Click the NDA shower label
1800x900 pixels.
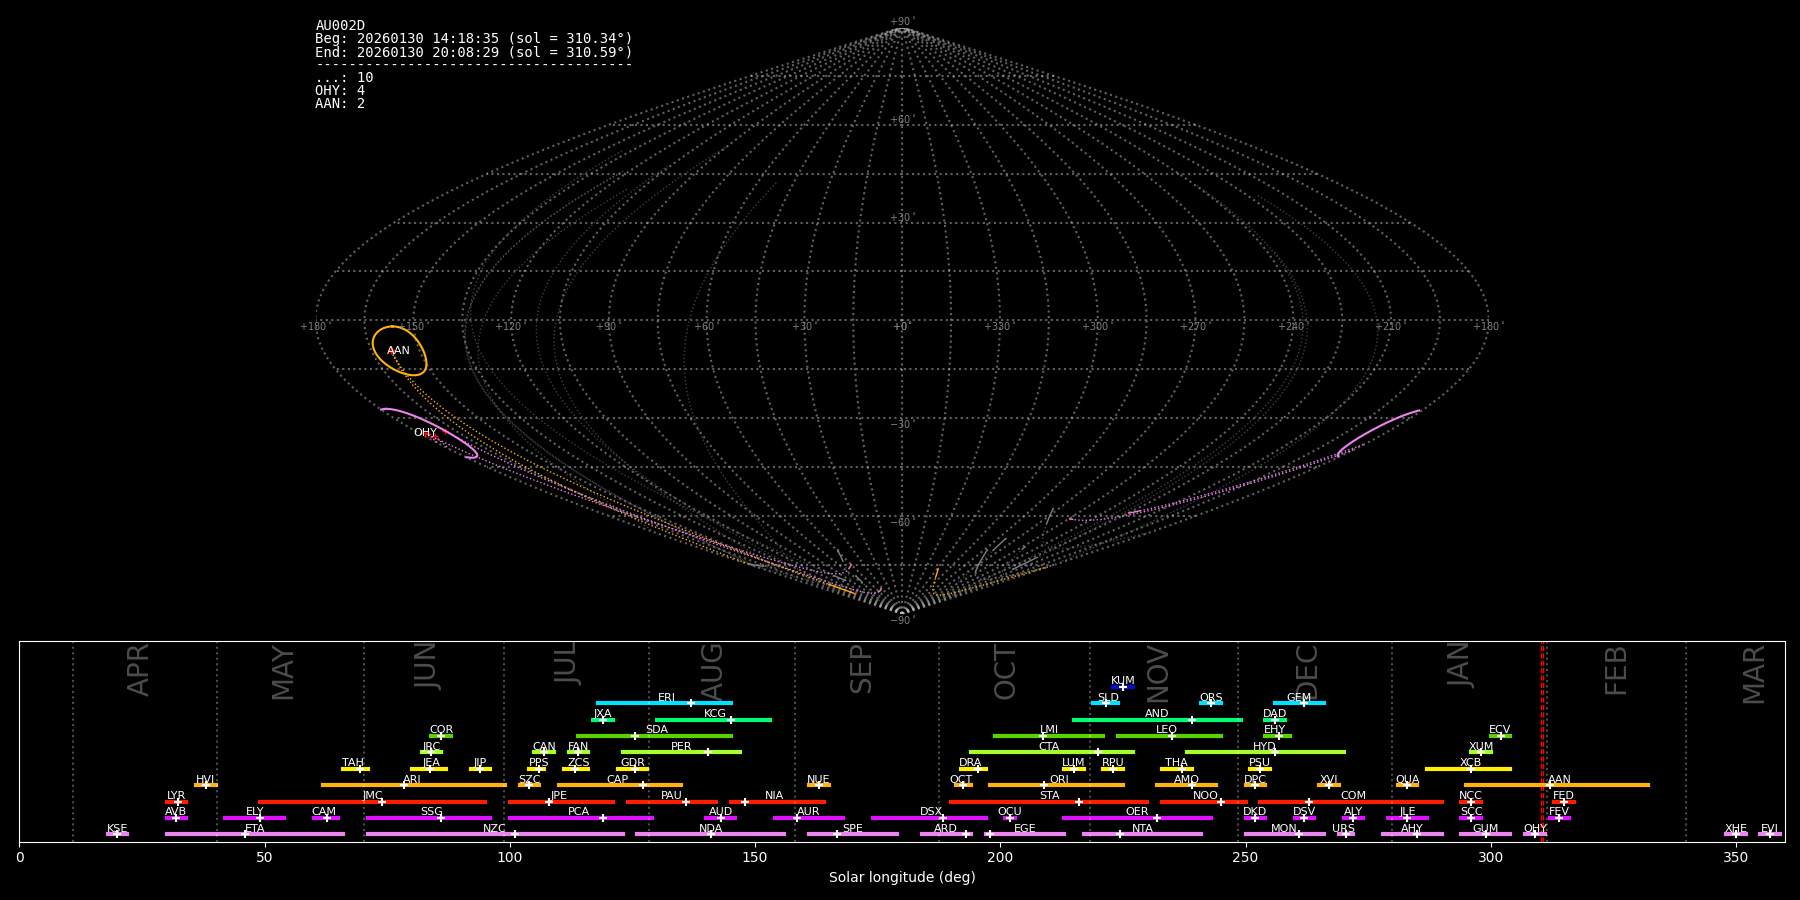point(711,829)
